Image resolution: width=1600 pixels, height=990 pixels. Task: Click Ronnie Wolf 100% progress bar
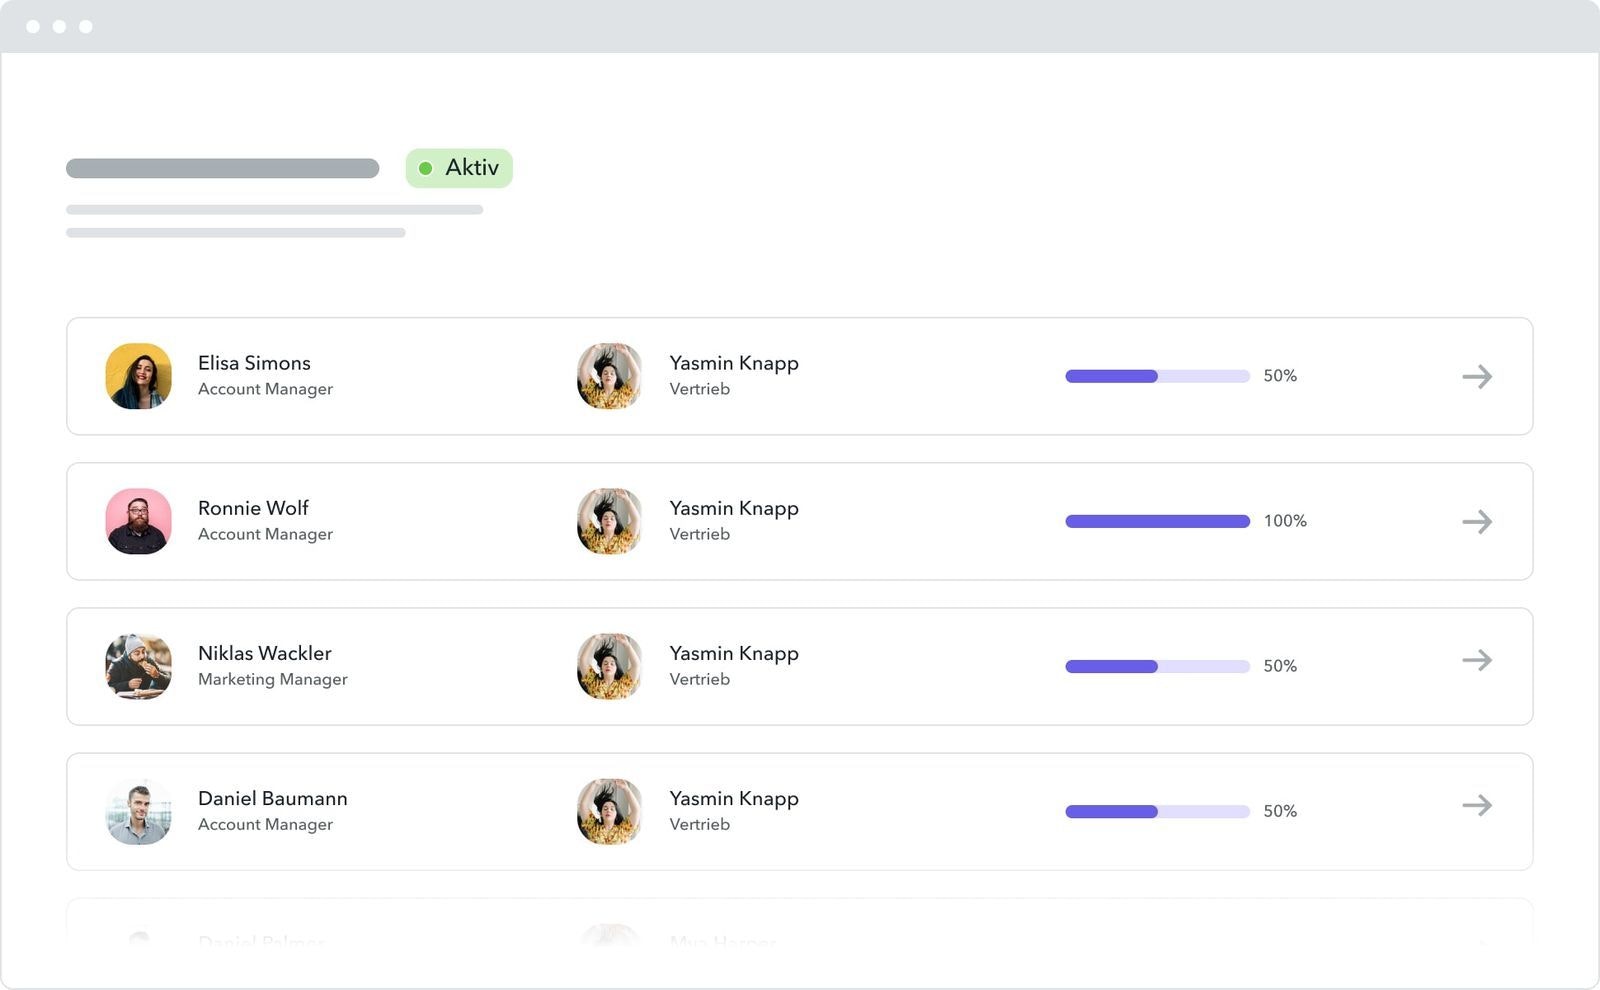pos(1157,522)
